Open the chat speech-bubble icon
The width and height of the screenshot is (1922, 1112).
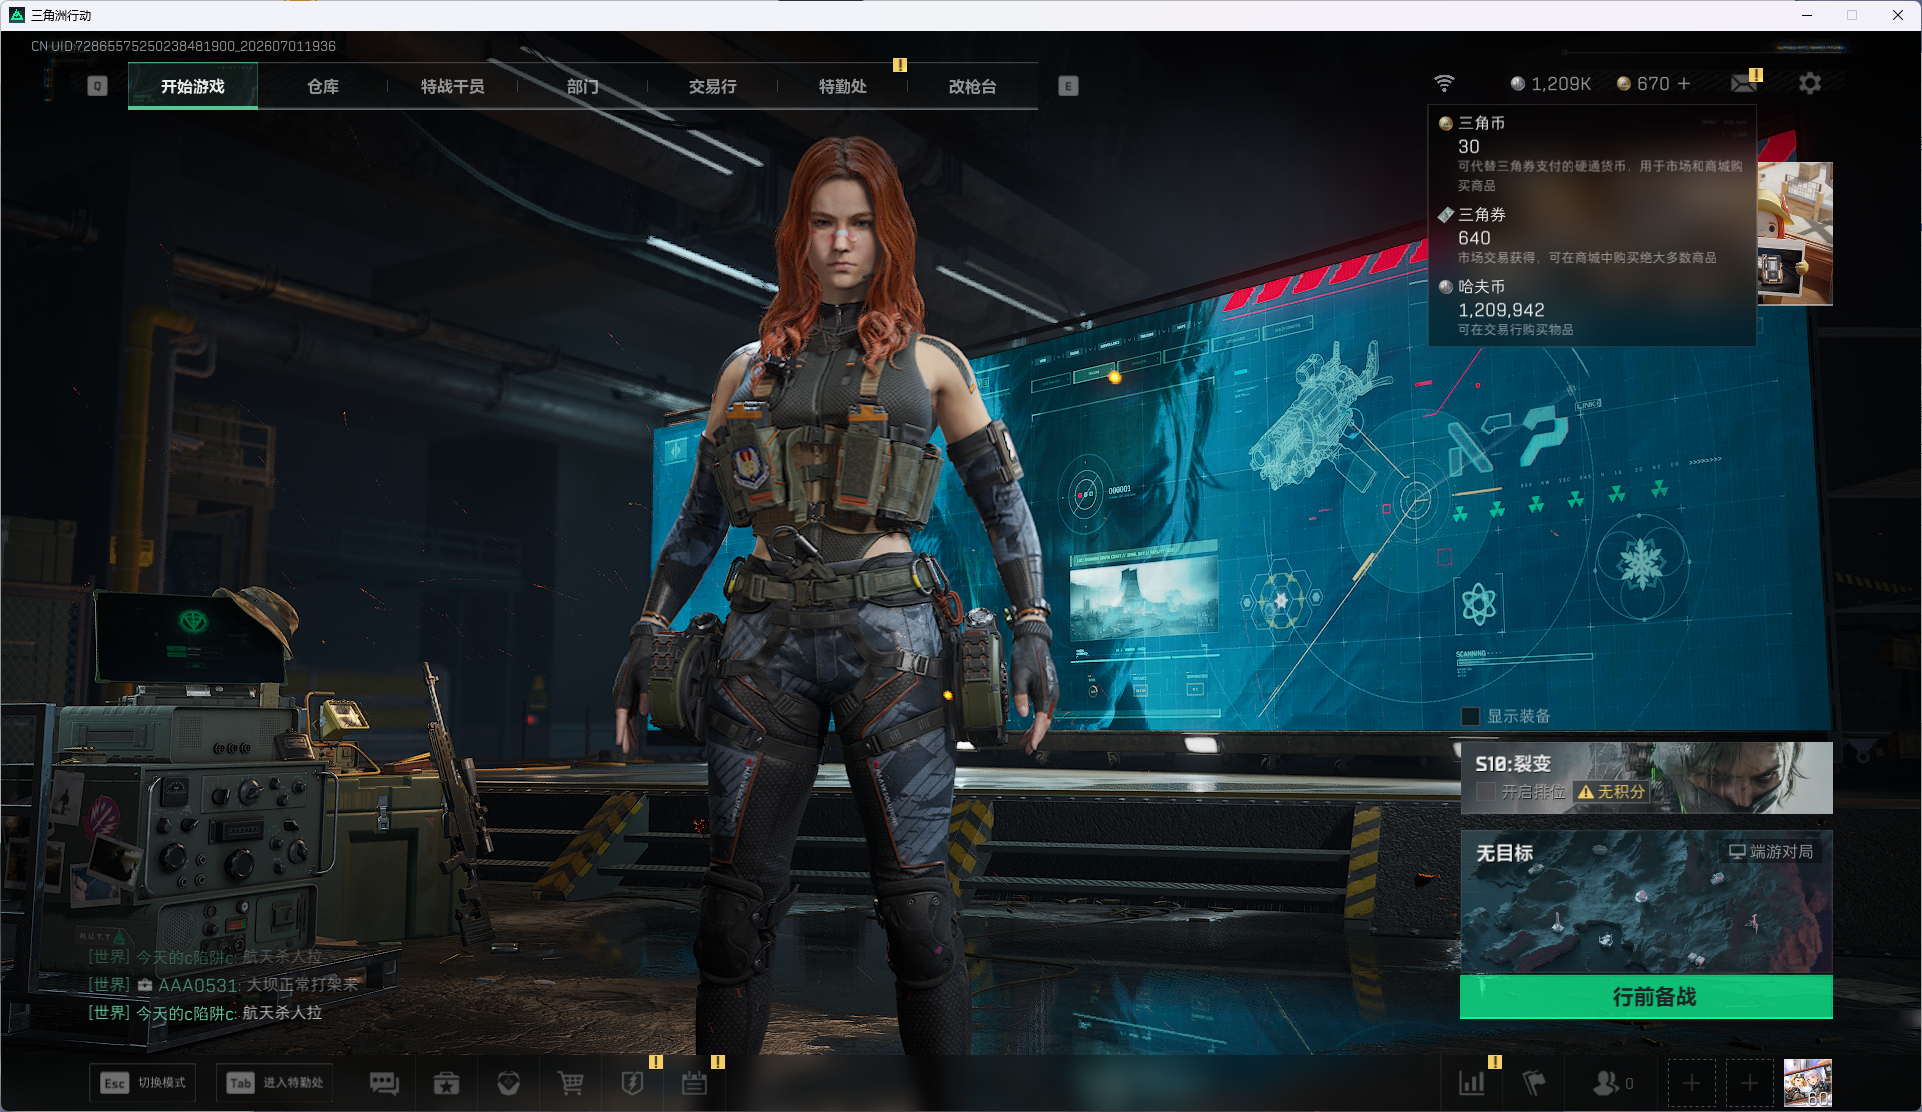click(384, 1083)
